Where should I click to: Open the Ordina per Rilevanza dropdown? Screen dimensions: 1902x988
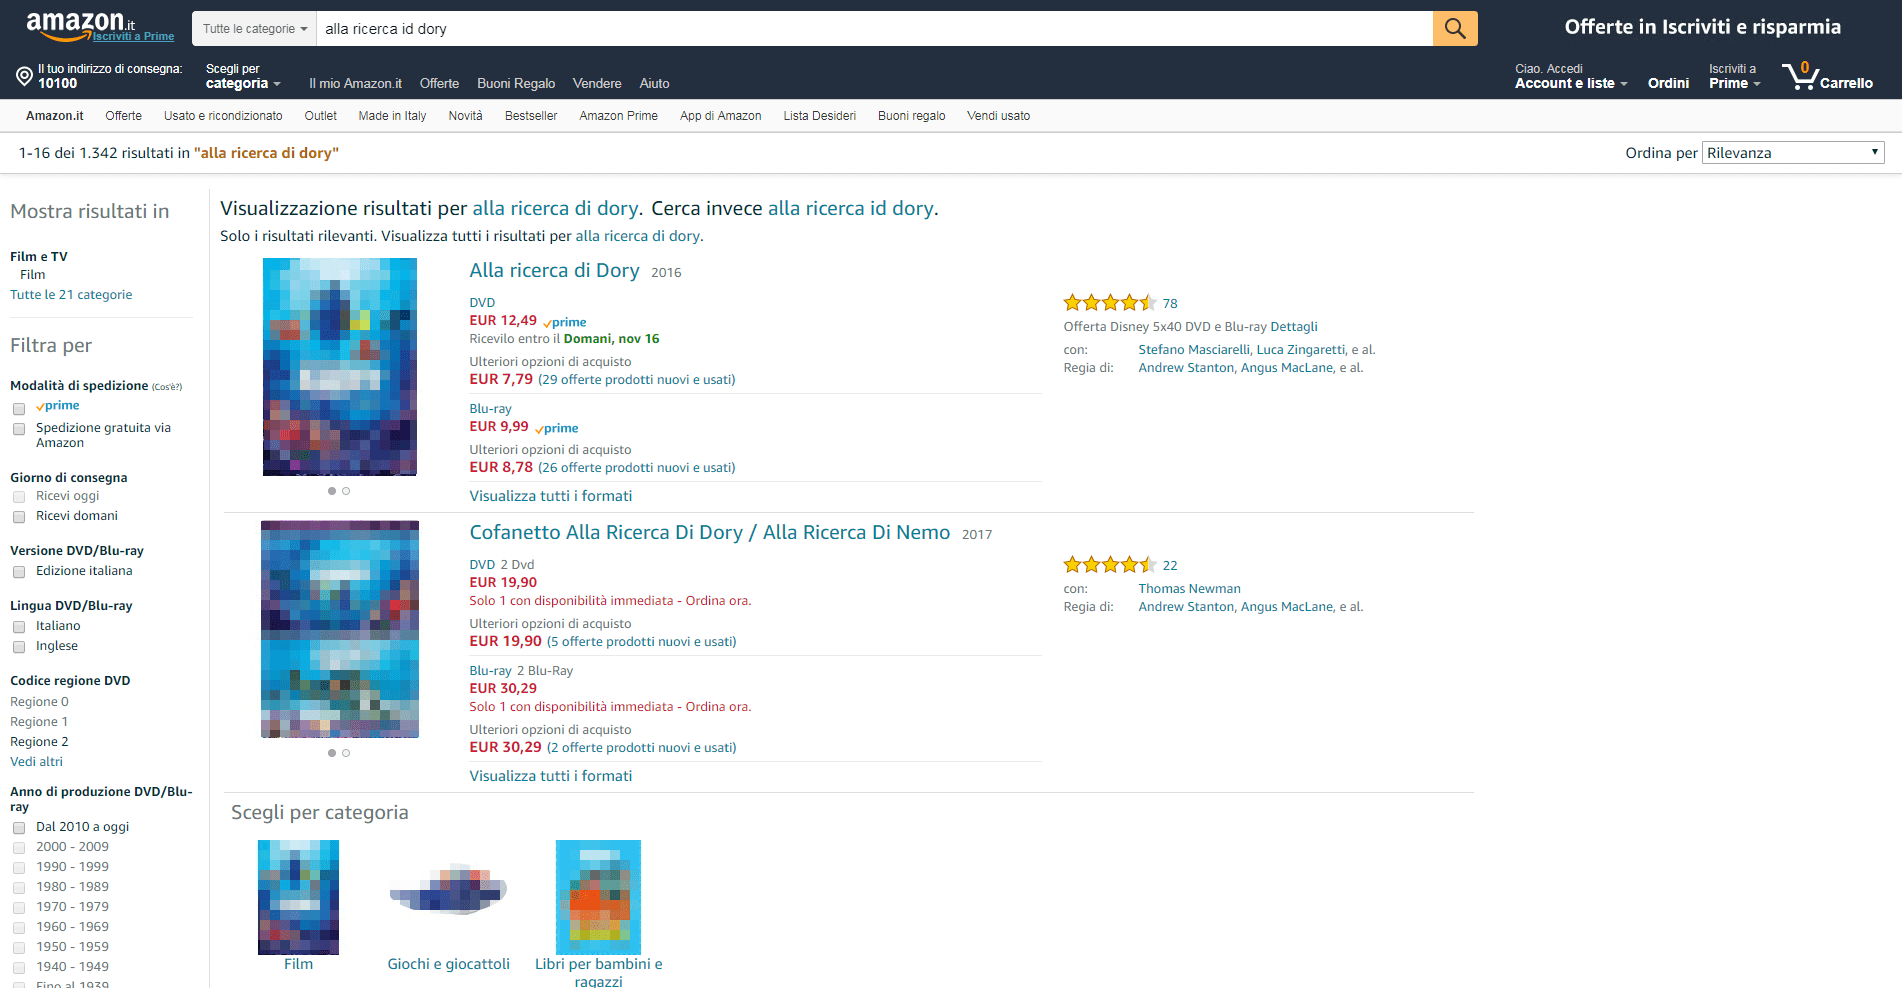click(1793, 152)
